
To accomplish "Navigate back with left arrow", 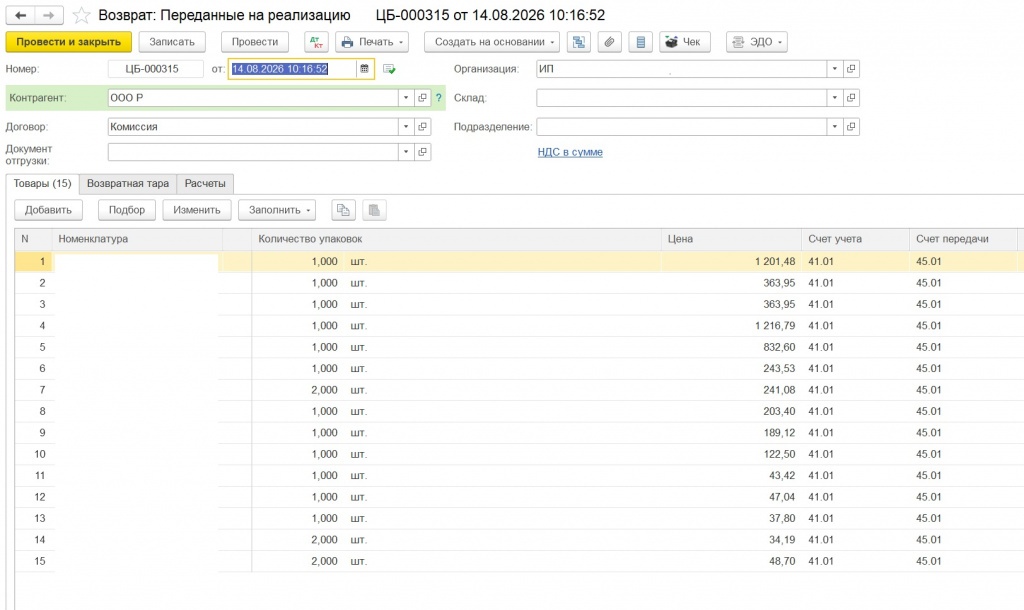I will [20, 15].
